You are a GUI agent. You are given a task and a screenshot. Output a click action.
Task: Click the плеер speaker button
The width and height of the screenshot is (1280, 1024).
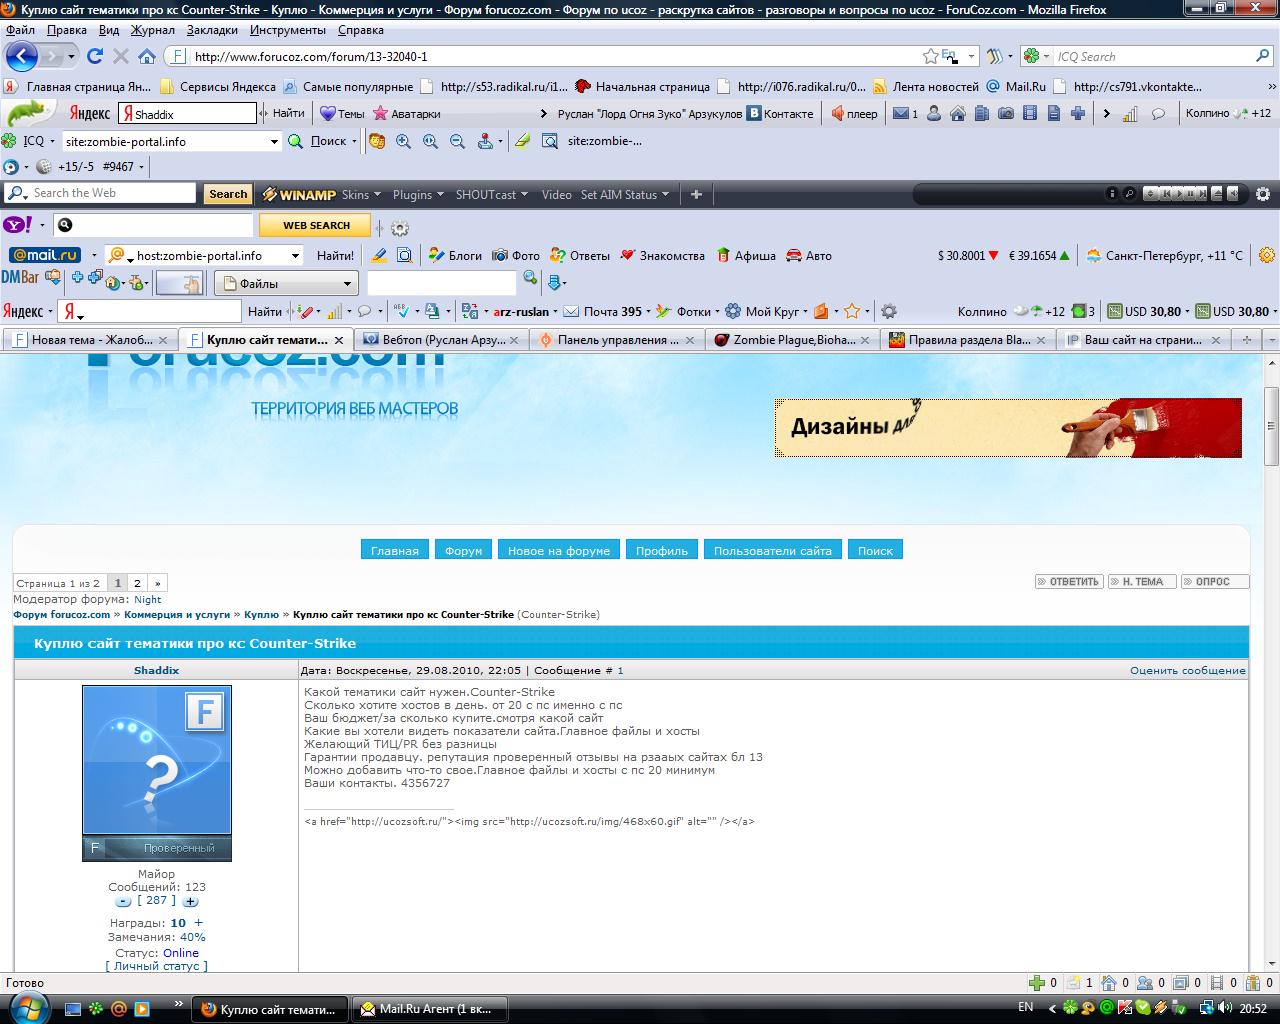click(855, 113)
